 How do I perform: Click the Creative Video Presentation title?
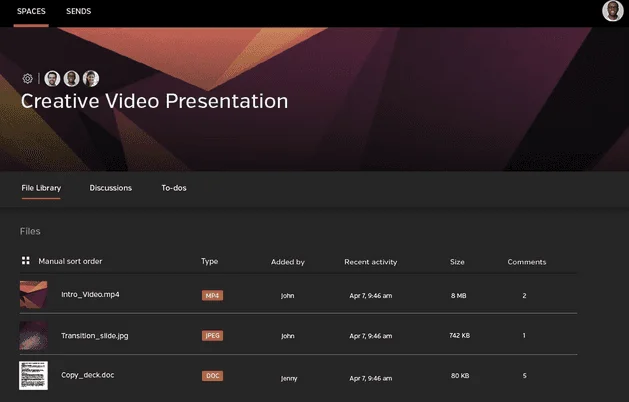[x=154, y=101]
